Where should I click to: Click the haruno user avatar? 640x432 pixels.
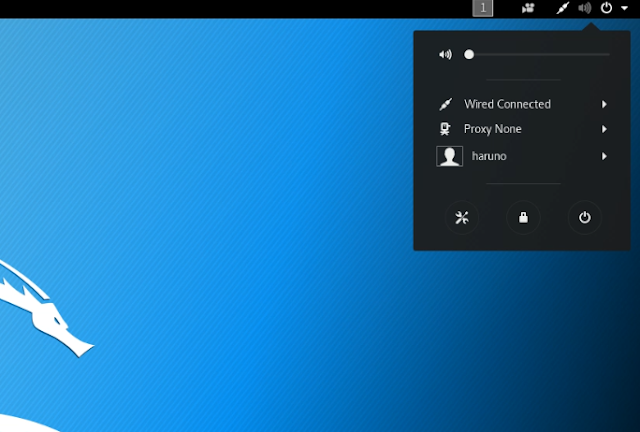450,156
